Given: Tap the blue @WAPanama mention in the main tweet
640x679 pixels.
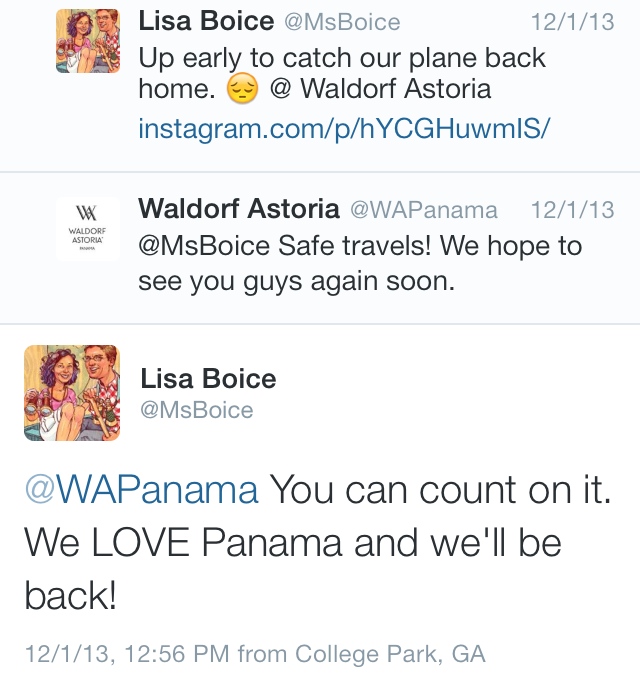Looking at the screenshot, I should pyautogui.click(x=140, y=491).
